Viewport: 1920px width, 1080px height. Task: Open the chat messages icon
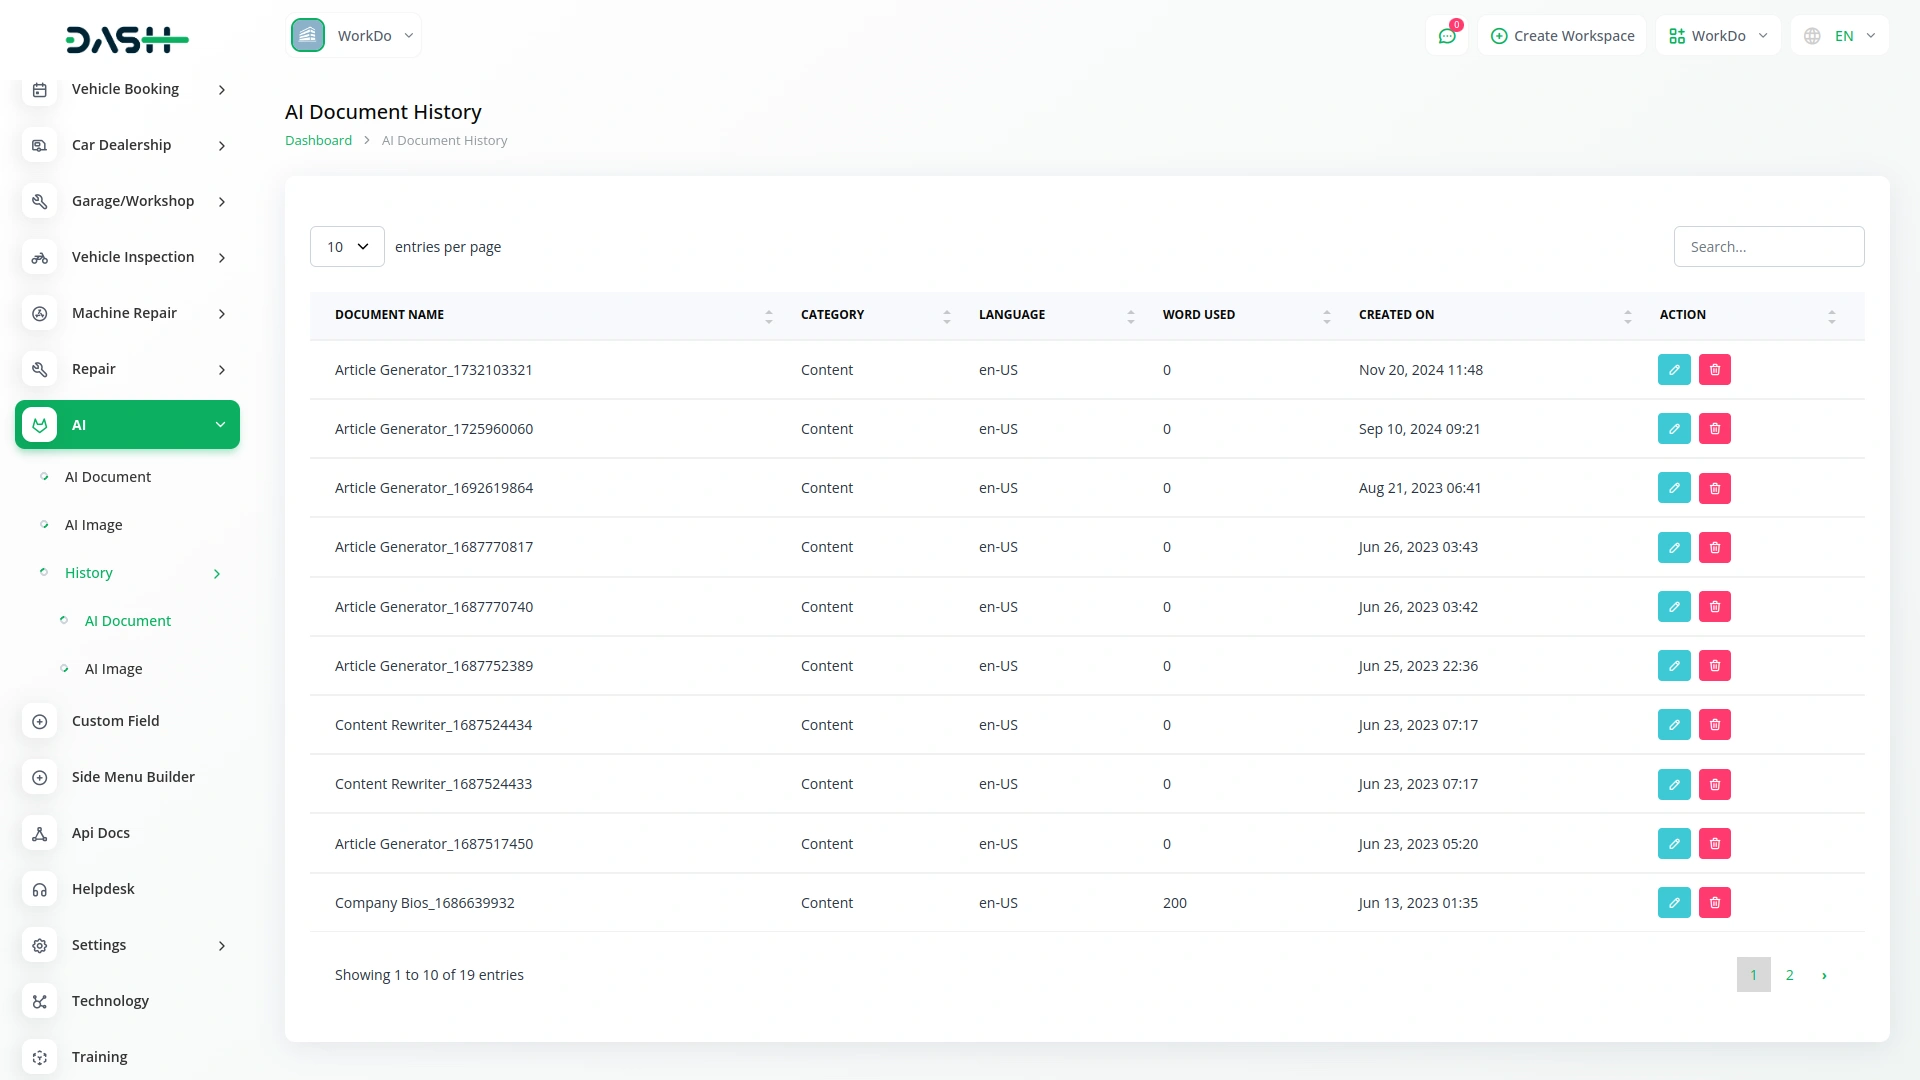pyautogui.click(x=1446, y=36)
